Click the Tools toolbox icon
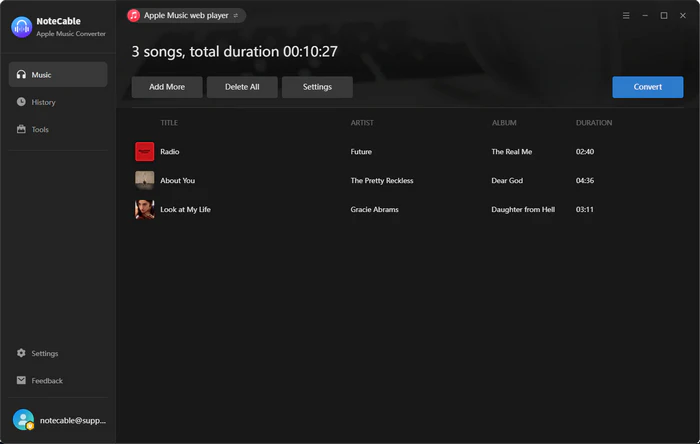Screen dimensions: 700x444 point(21,129)
